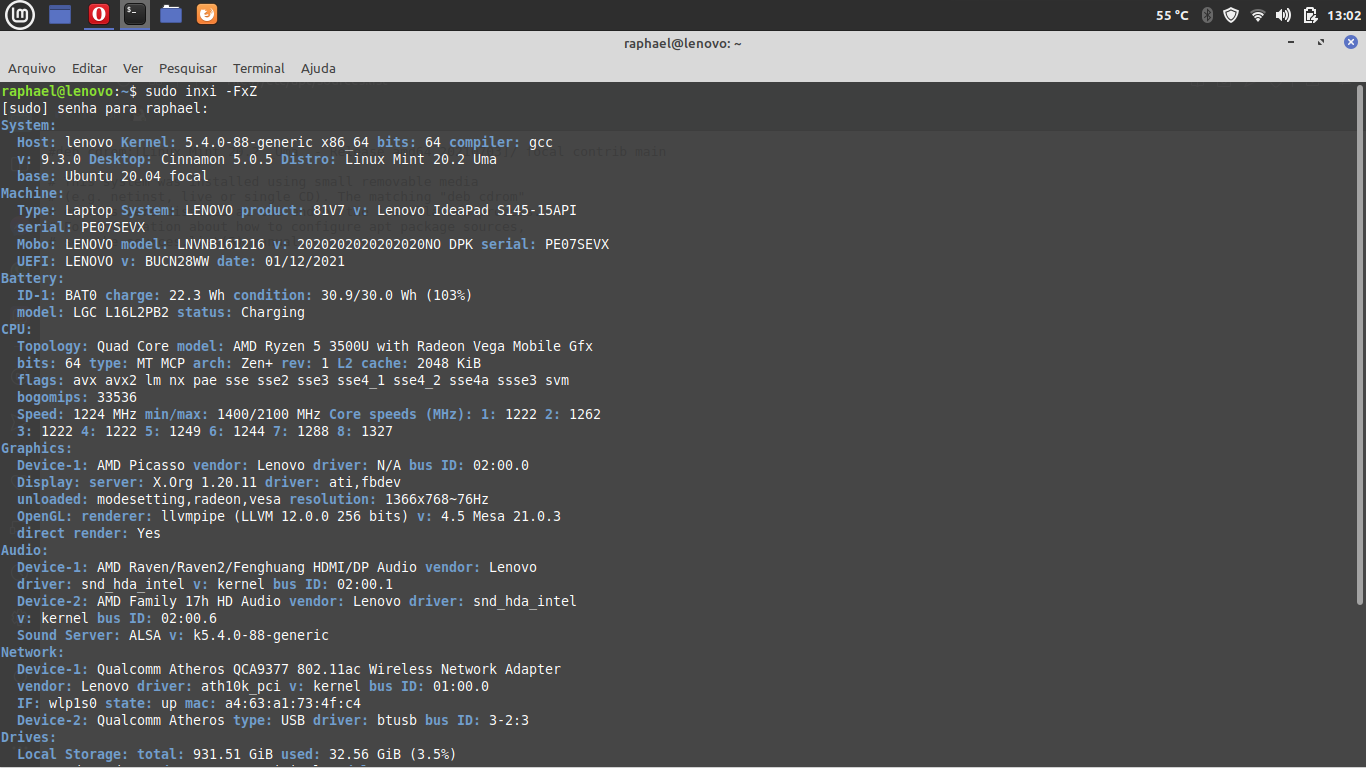
Task: Click the 'Graphics:' section heading
Action: coord(37,448)
